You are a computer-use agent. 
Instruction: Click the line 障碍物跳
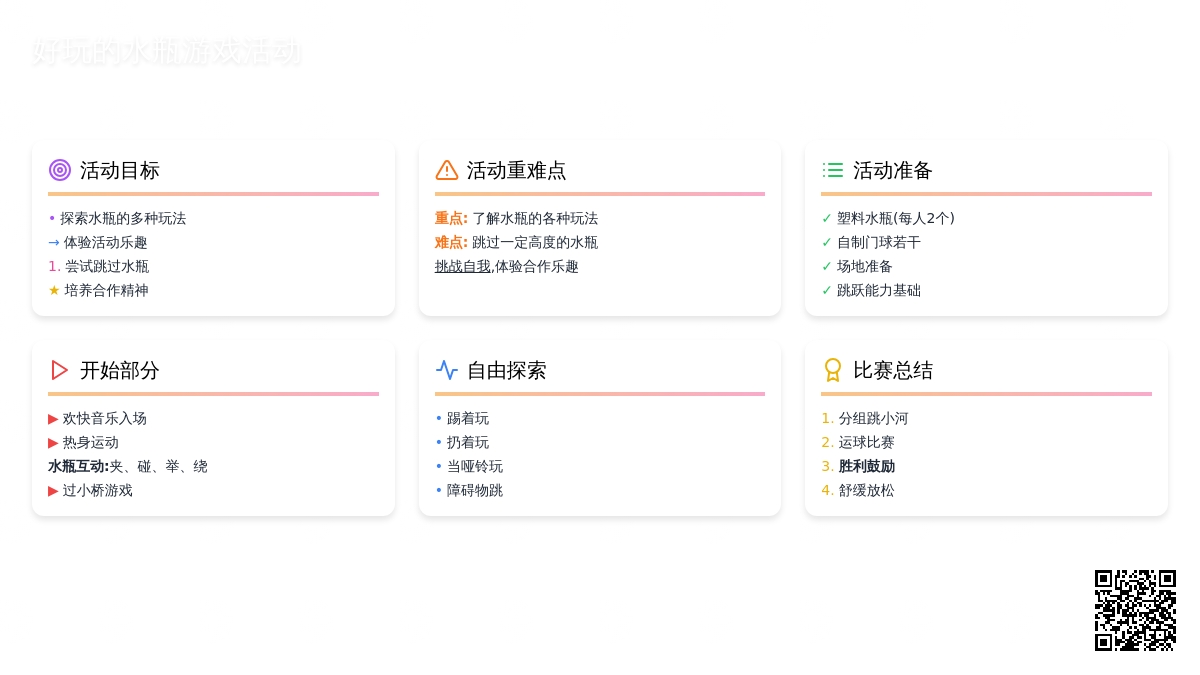pyautogui.click(x=475, y=490)
